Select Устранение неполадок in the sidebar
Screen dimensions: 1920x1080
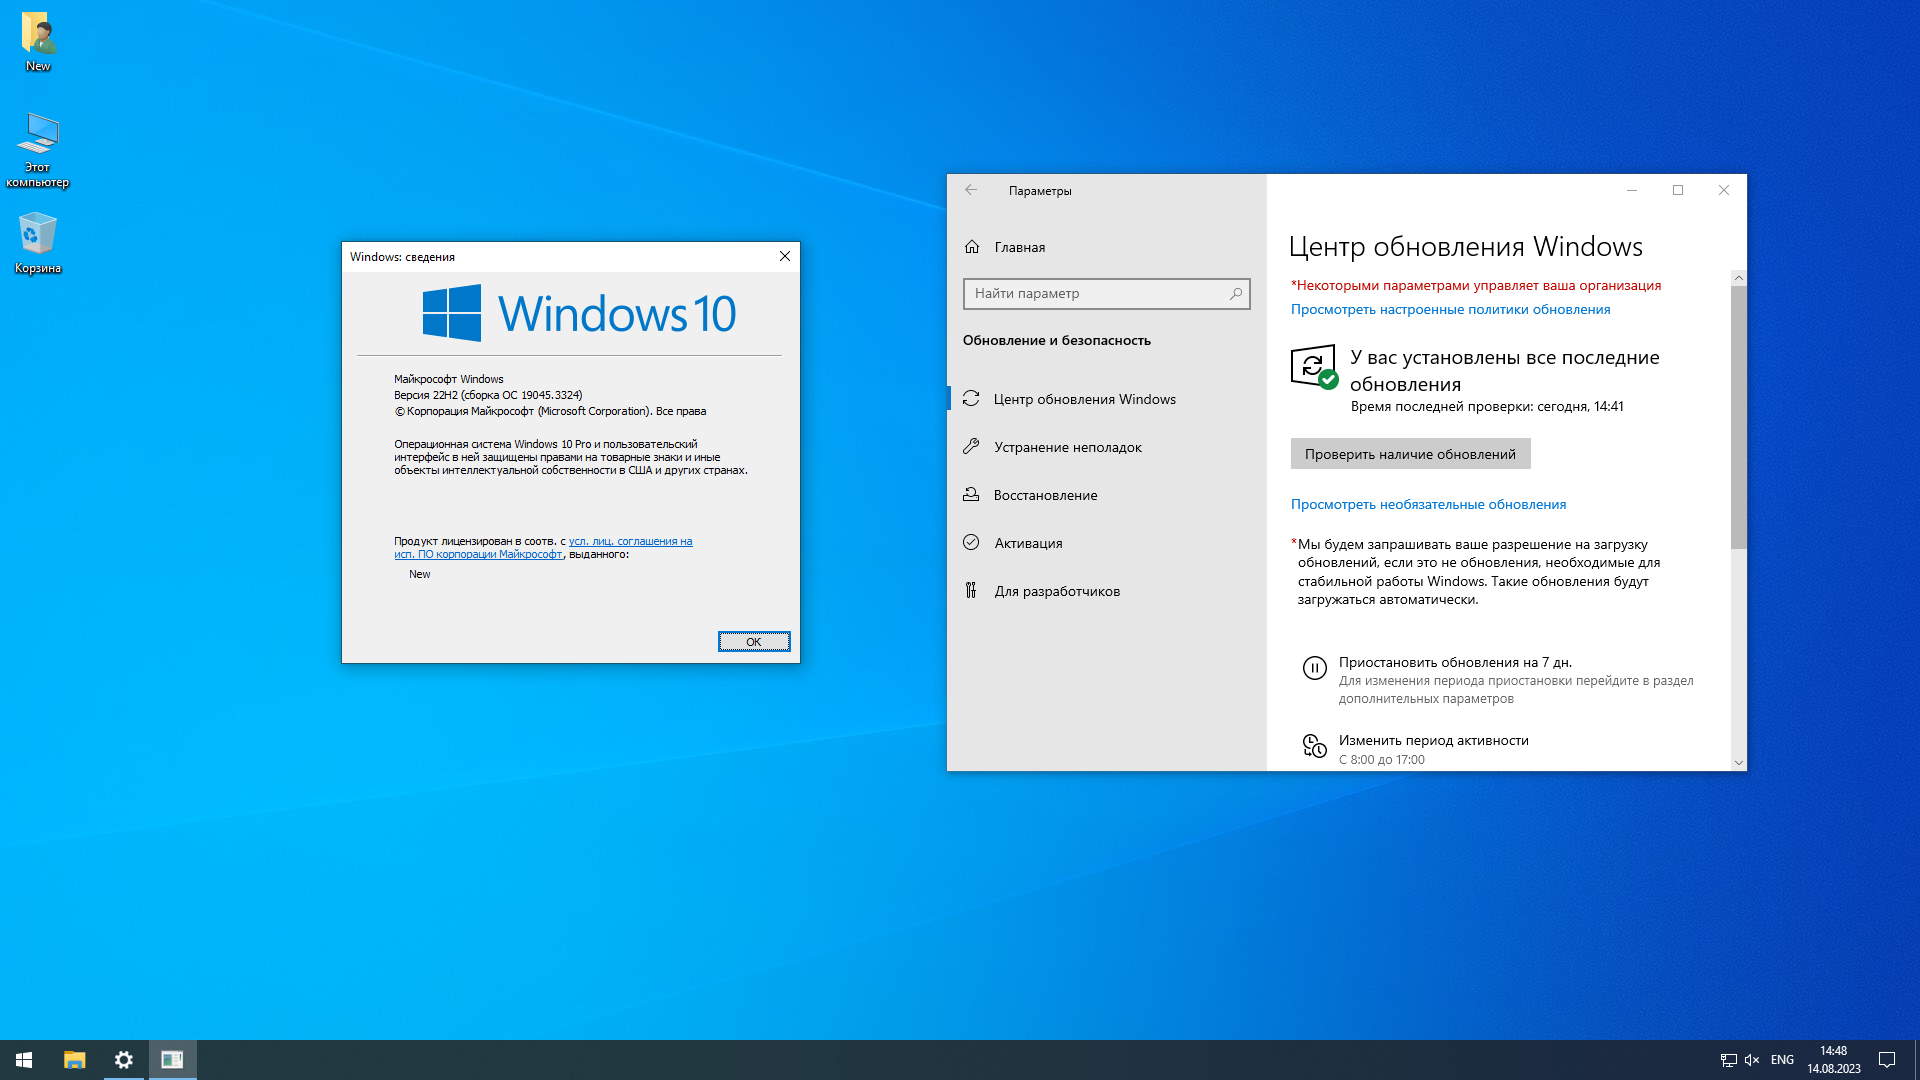pyautogui.click(x=1067, y=447)
